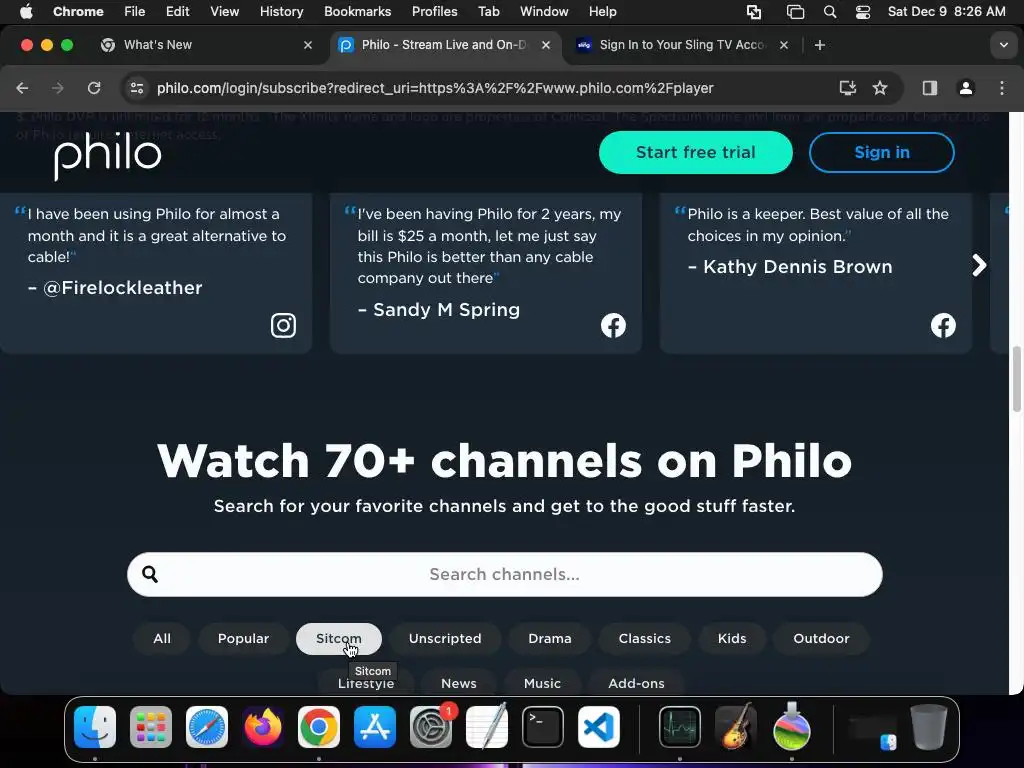Open Finder from the dock
Screen dimensions: 1024x768
95,727
